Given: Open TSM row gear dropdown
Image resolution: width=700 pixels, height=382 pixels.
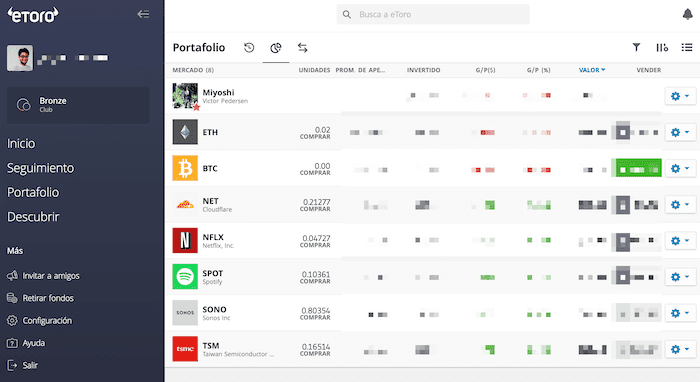Looking at the screenshot, I should (680, 349).
